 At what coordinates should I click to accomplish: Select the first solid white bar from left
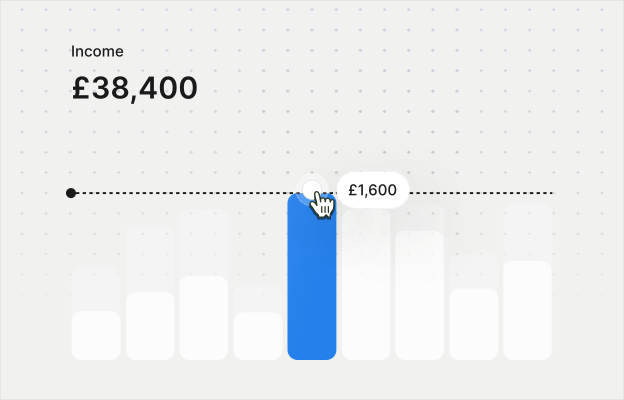coord(96,335)
